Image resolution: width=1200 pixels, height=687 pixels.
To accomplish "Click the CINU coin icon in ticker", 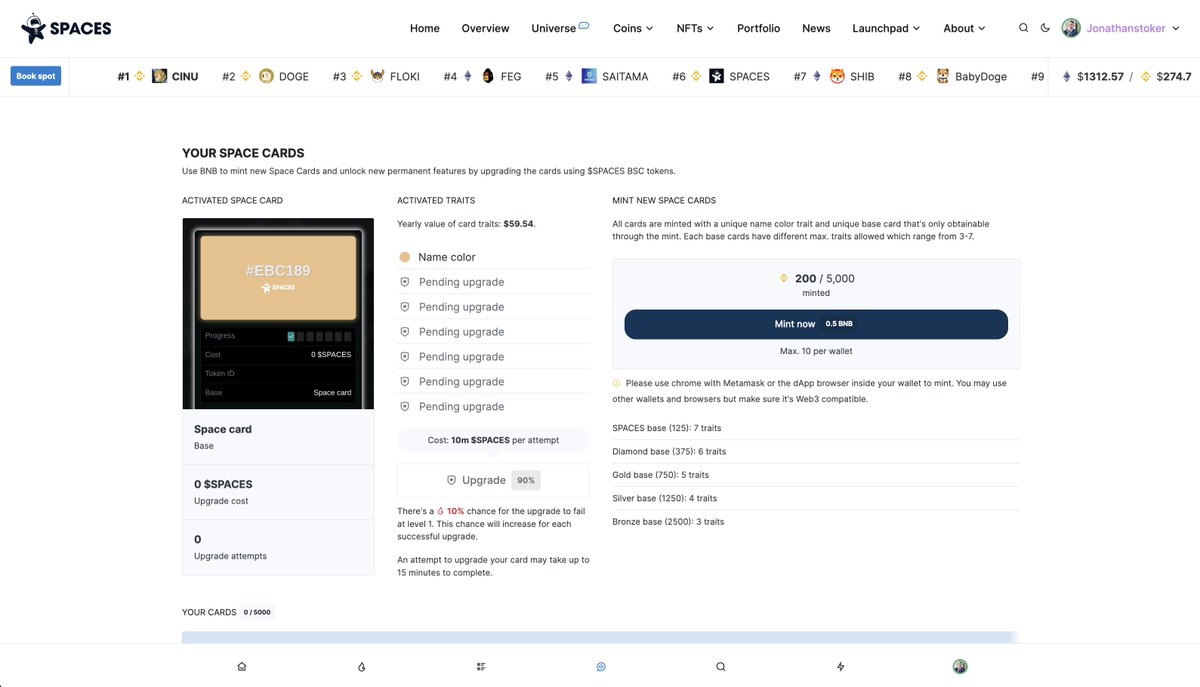I will pyautogui.click(x=160, y=76).
